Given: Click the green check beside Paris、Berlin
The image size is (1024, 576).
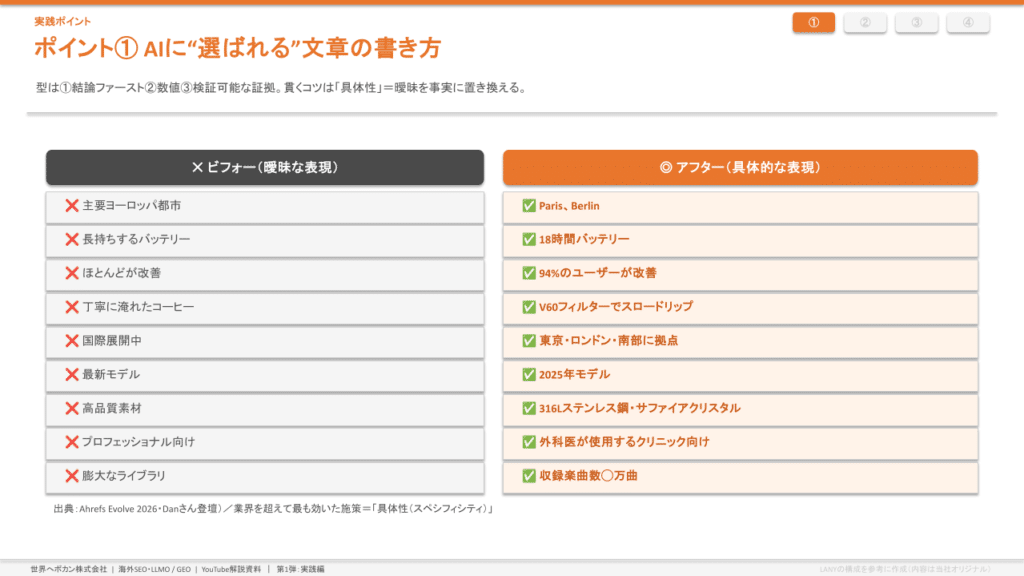Looking at the screenshot, I should tap(529, 206).
